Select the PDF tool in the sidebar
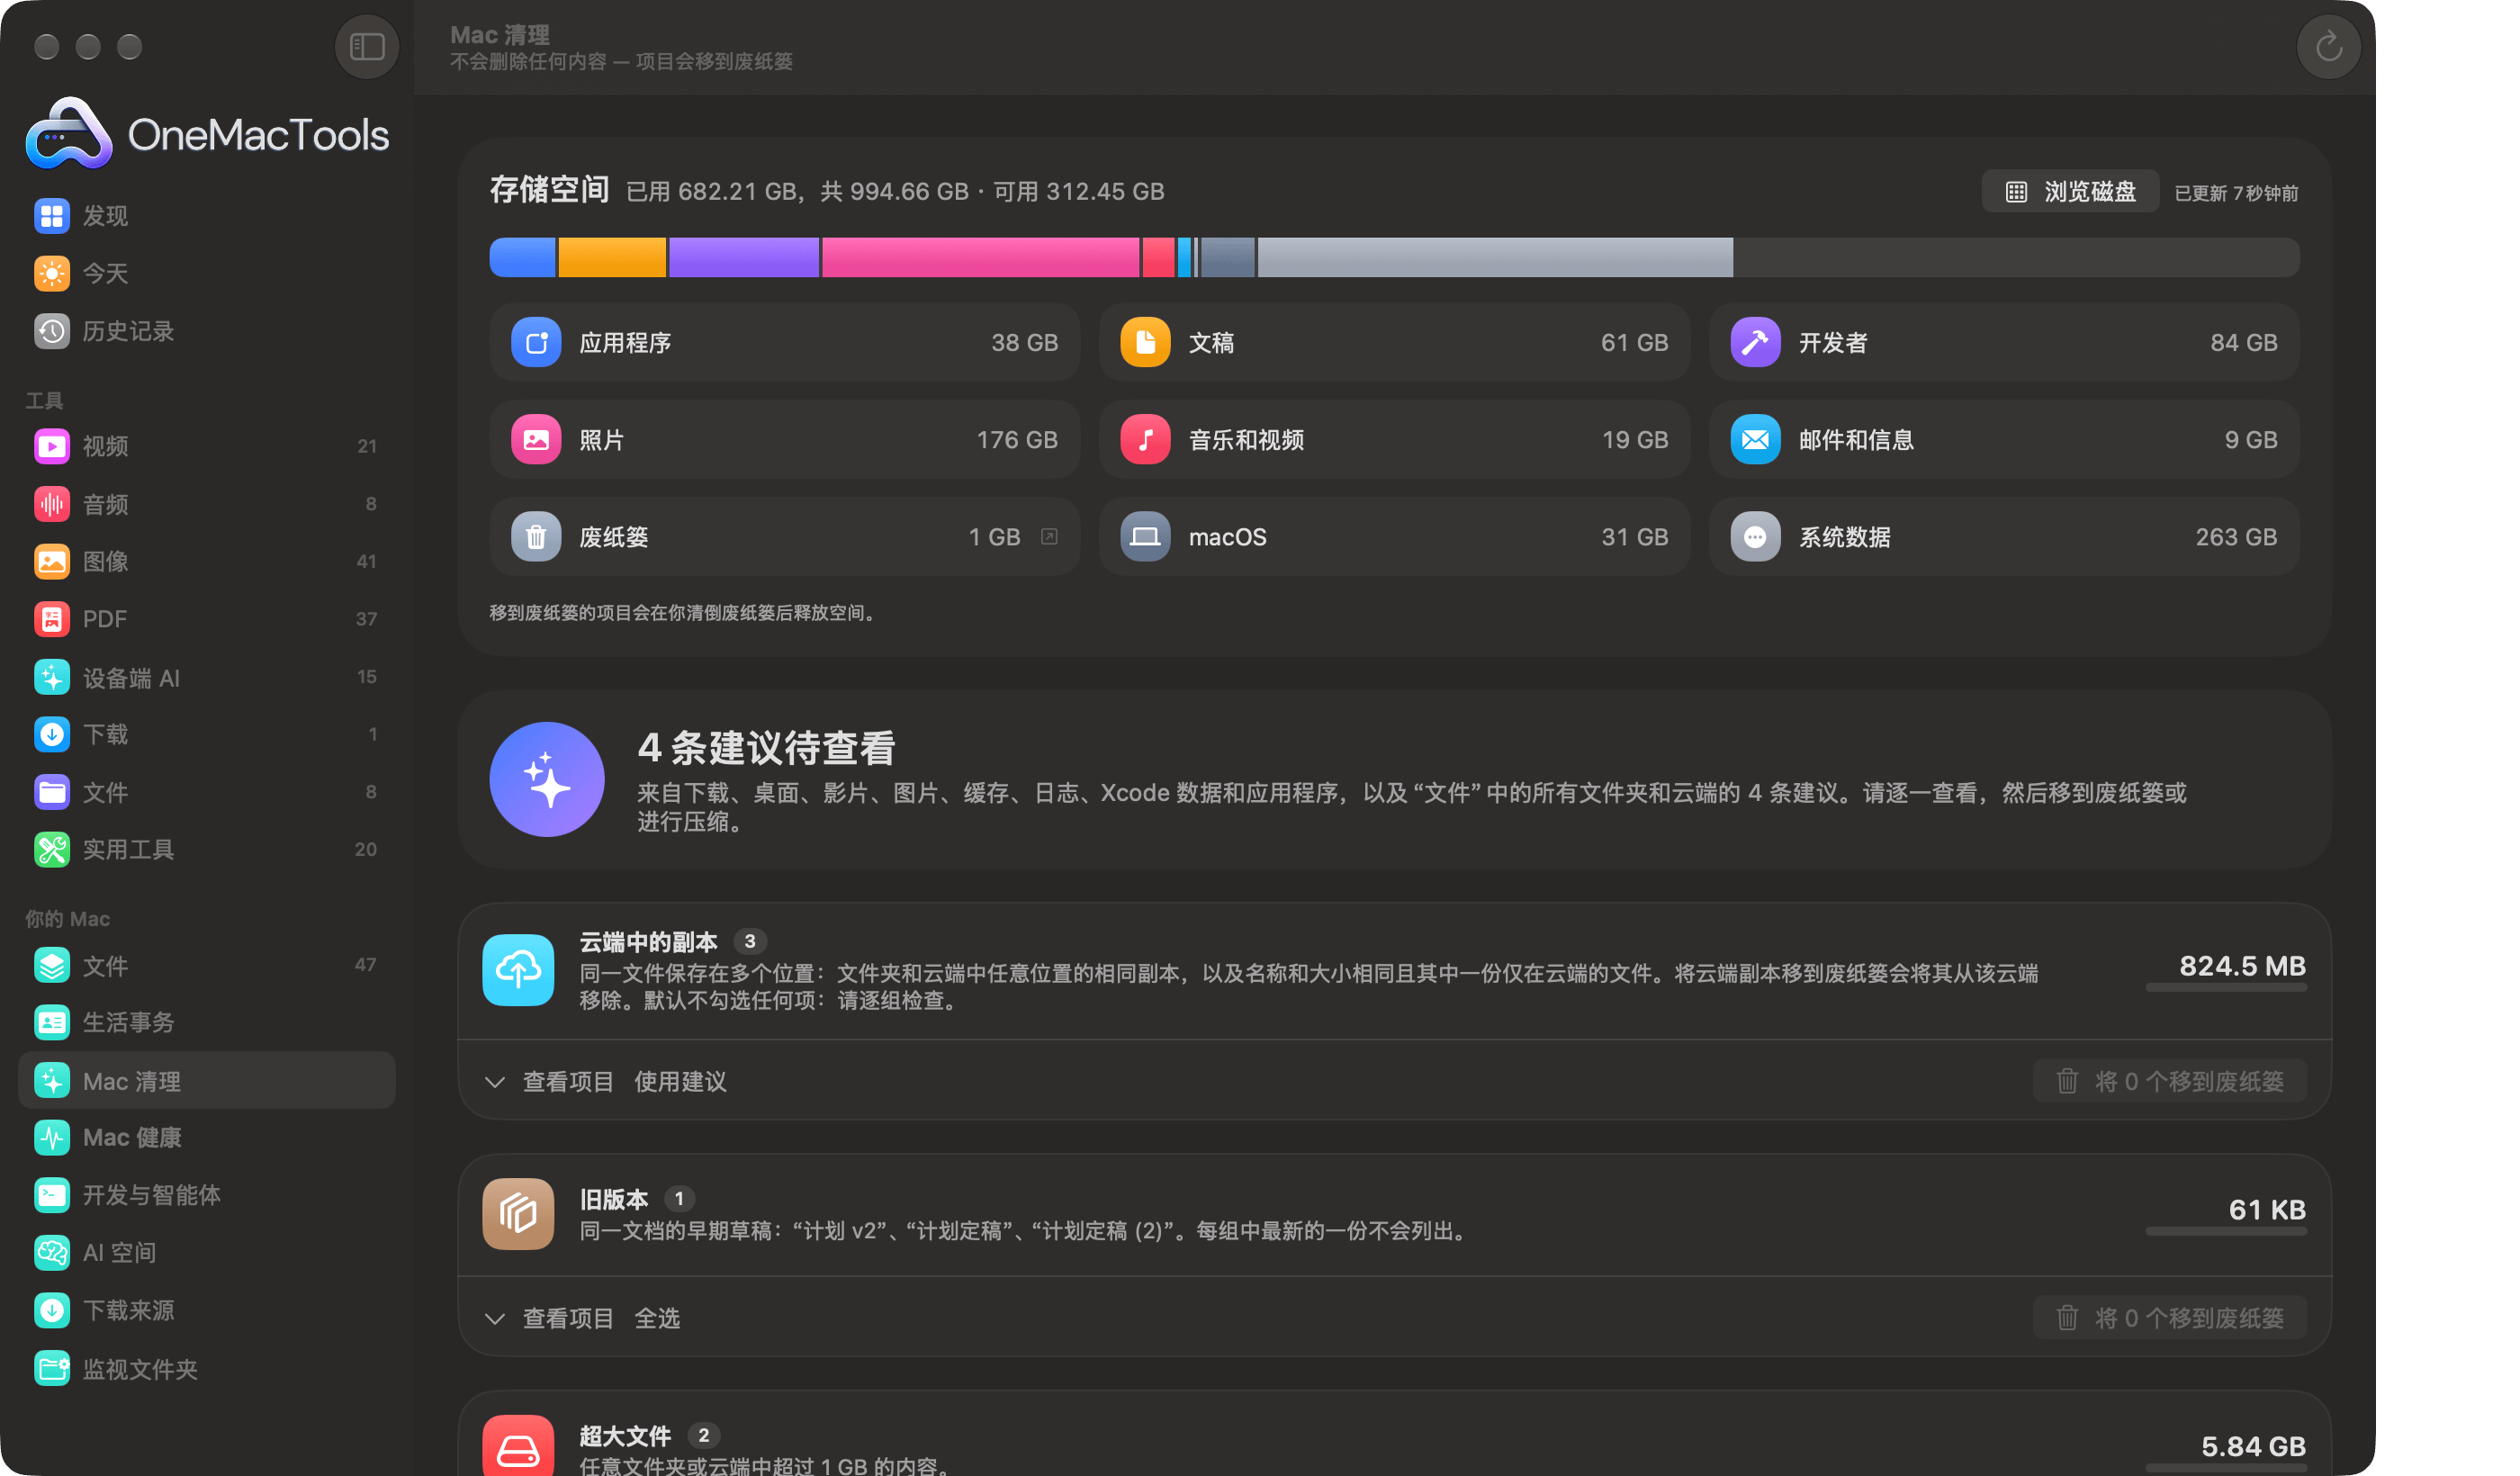The image size is (2520, 1476). coord(207,619)
